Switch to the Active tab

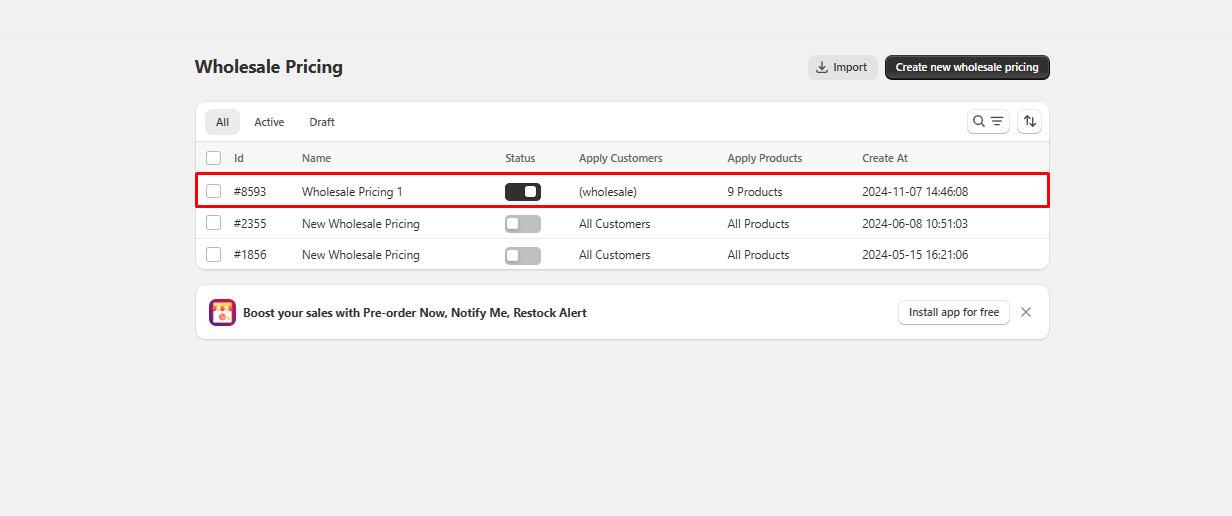click(x=269, y=122)
